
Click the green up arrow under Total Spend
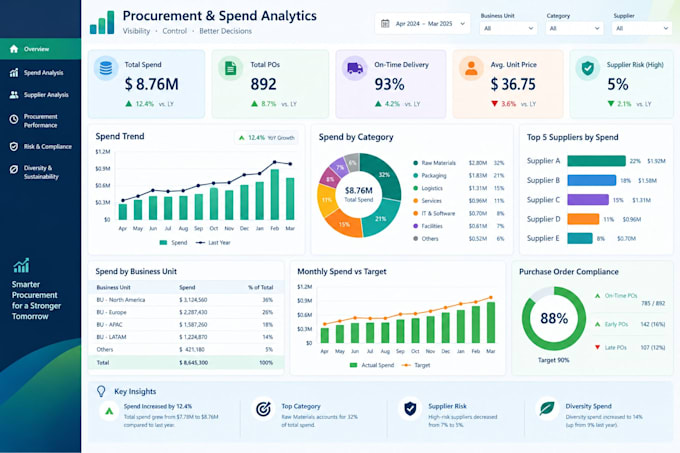(128, 104)
